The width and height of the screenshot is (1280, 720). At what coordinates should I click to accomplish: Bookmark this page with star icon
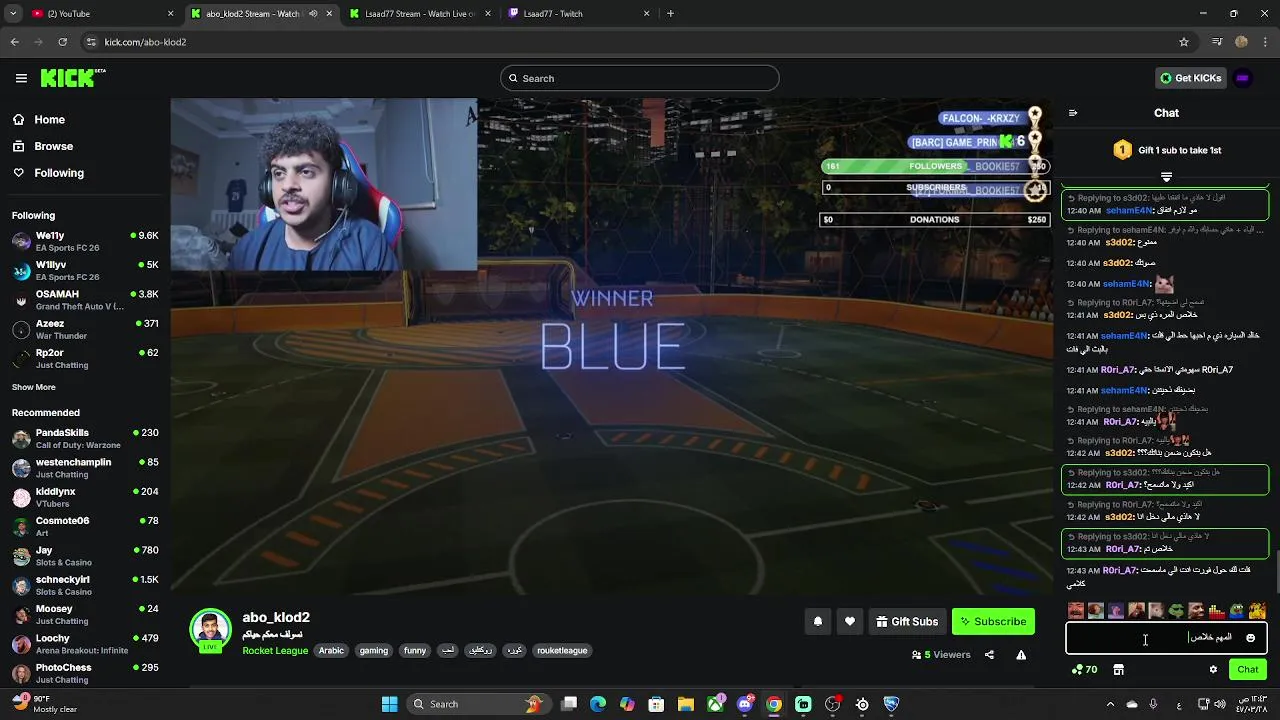[1184, 42]
